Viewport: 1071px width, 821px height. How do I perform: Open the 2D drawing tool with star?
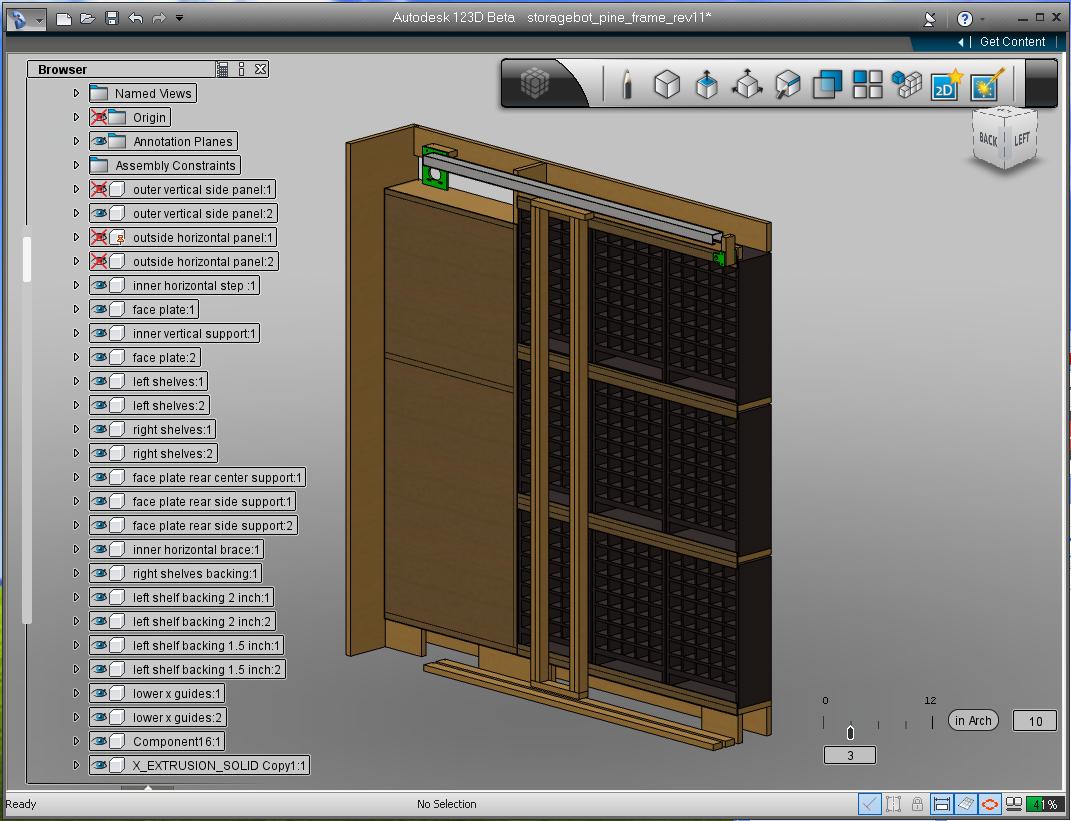[946, 84]
